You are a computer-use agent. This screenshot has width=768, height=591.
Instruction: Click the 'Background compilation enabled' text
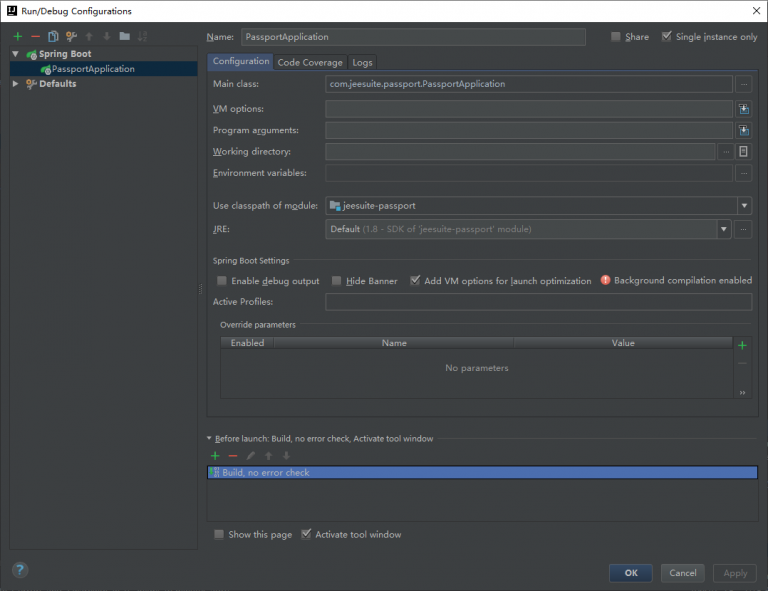[x=683, y=280]
